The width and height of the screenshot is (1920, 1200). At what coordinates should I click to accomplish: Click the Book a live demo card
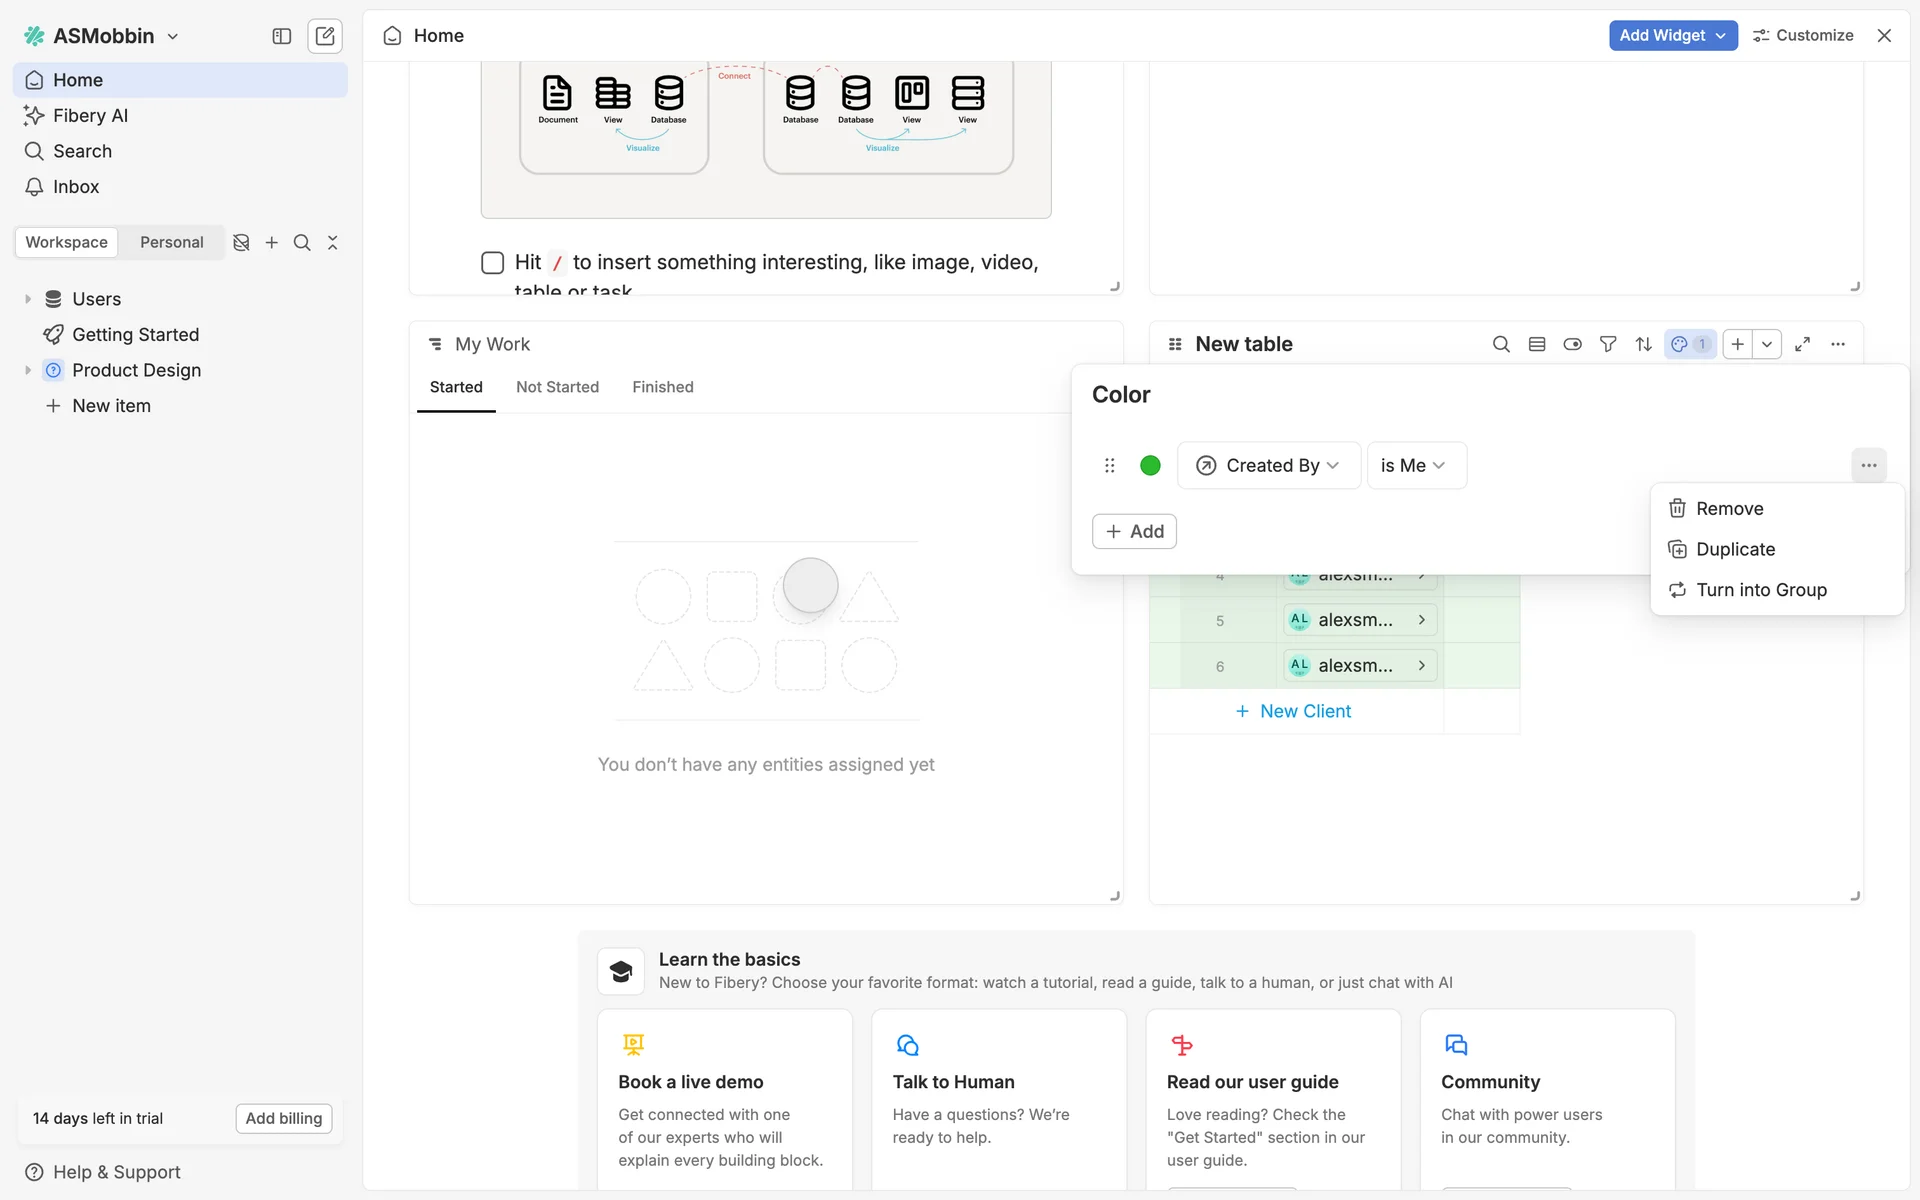coord(724,1100)
